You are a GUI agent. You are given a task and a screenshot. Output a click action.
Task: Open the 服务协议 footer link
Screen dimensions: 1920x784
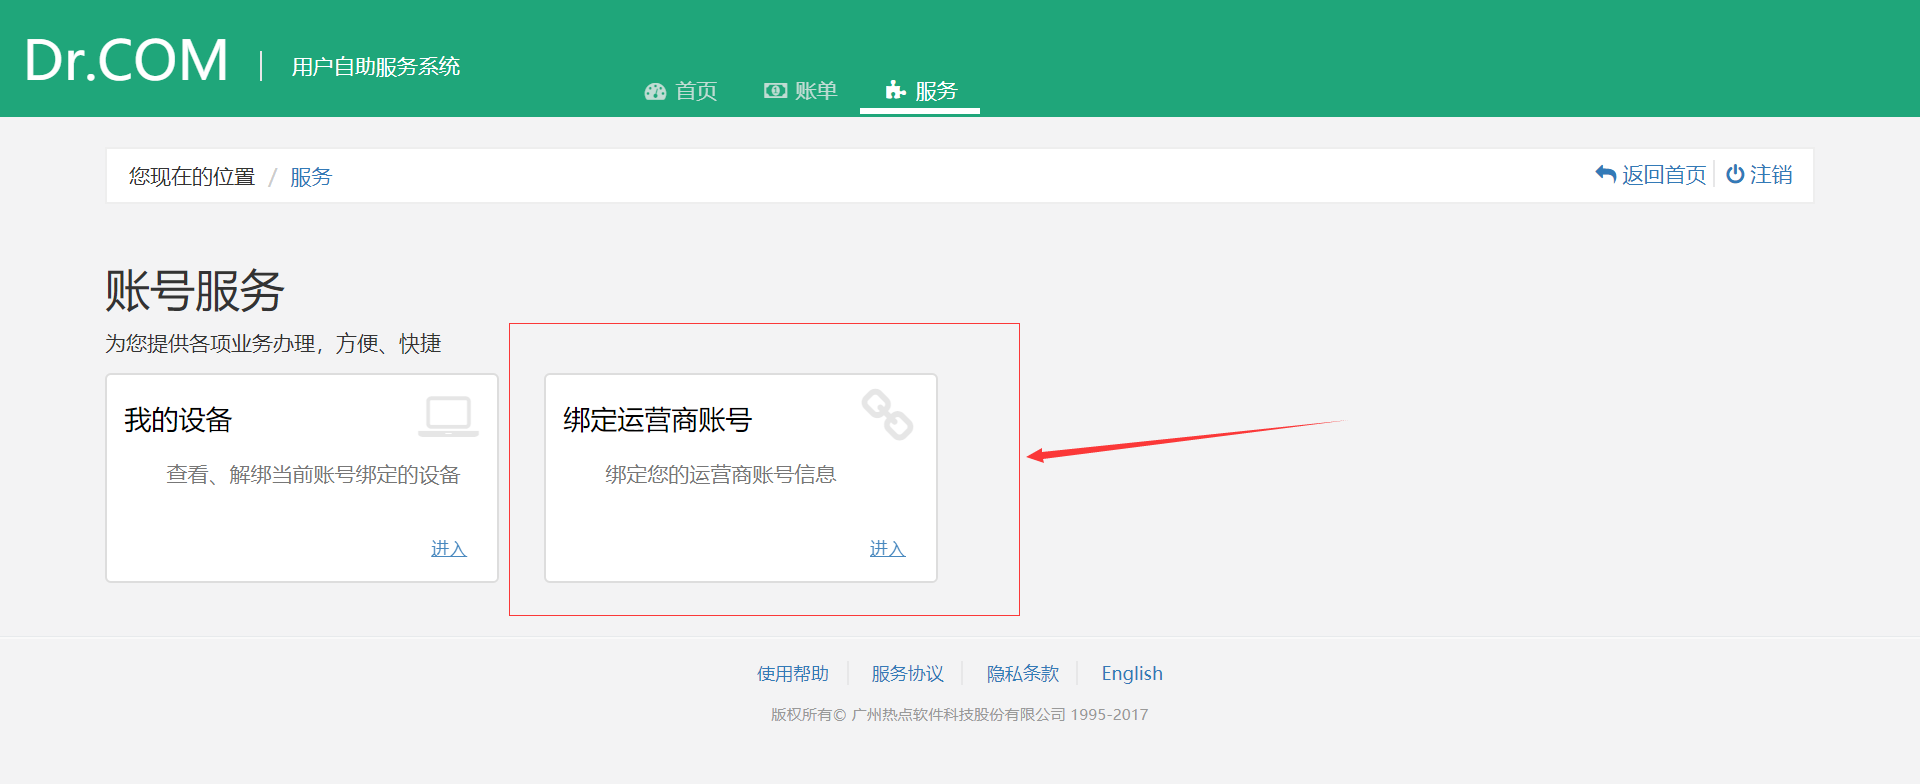907,674
